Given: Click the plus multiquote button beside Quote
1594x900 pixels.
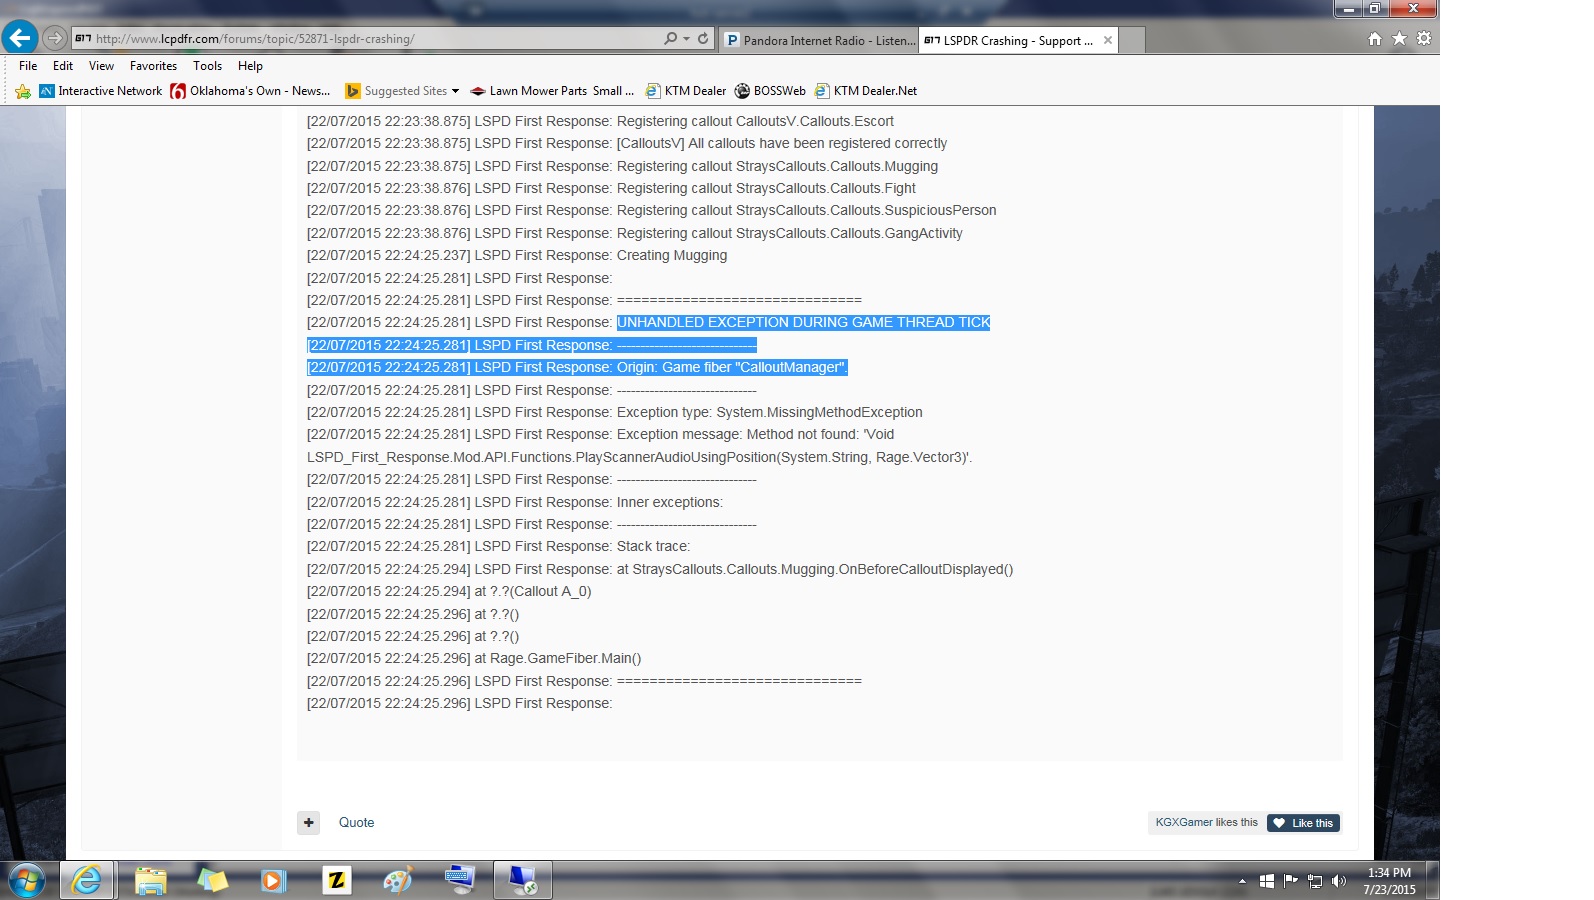Looking at the screenshot, I should coord(309,823).
